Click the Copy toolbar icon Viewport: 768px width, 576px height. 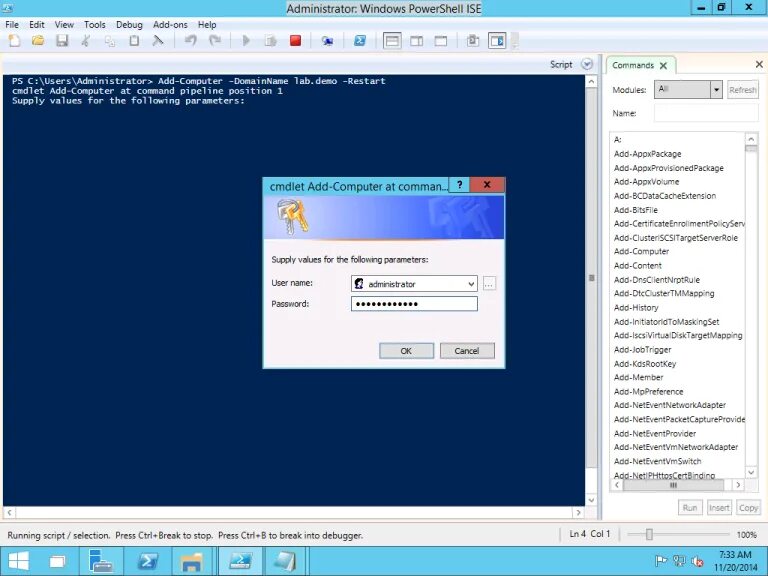click(x=110, y=41)
